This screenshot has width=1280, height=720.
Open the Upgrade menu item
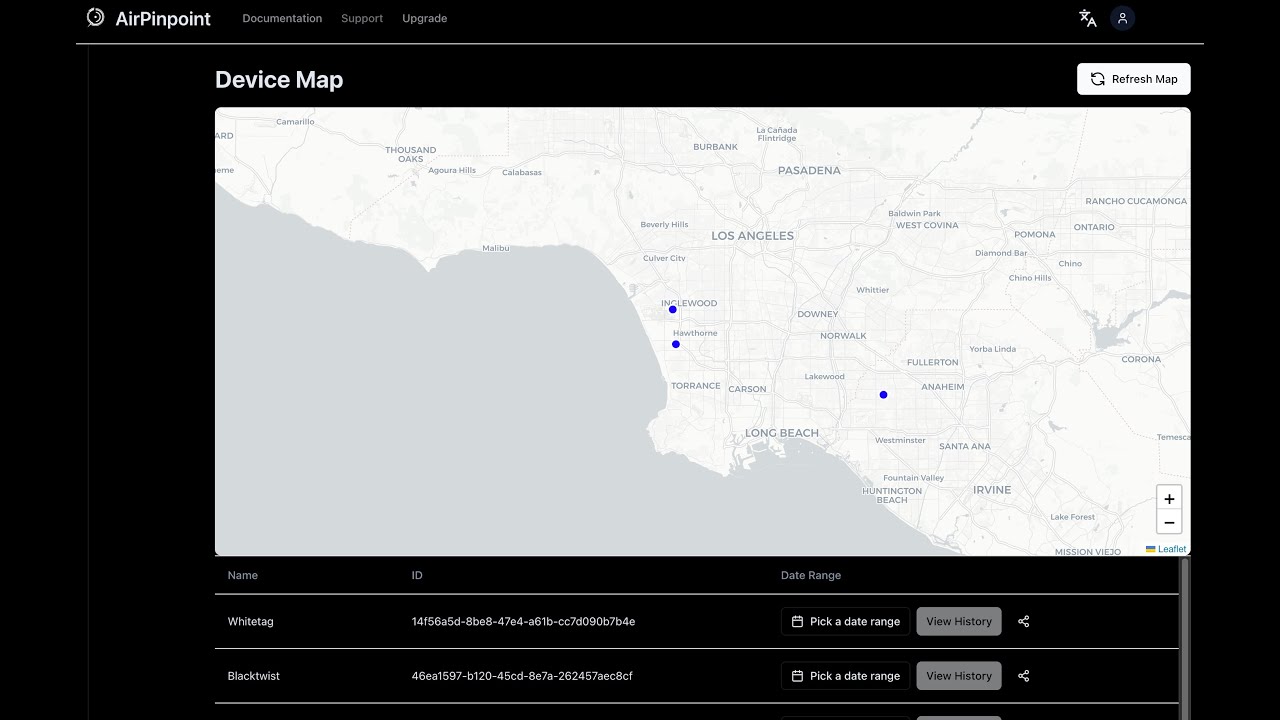pyautogui.click(x=424, y=18)
